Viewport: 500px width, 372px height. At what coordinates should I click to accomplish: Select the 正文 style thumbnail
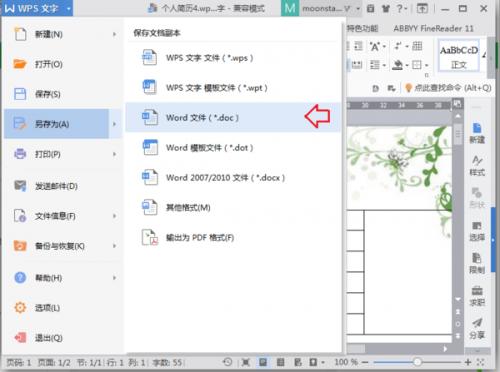tap(459, 55)
